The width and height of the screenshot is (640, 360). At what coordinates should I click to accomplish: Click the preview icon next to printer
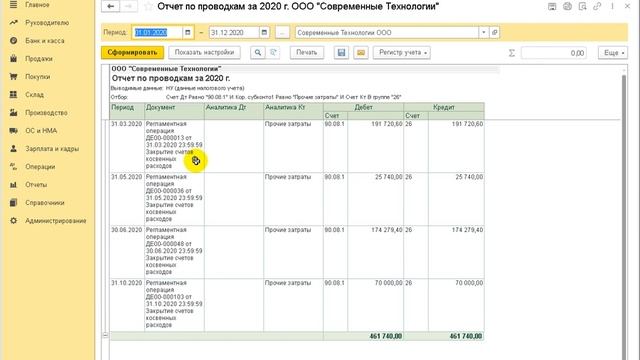point(582,6)
